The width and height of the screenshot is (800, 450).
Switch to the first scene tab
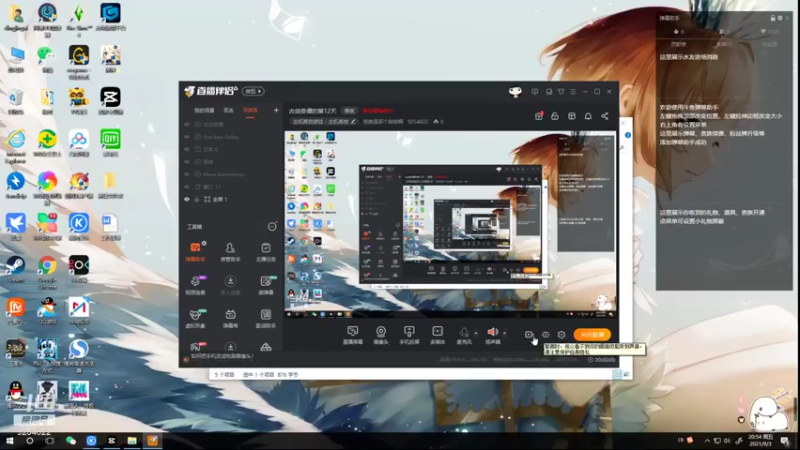[x=204, y=110]
